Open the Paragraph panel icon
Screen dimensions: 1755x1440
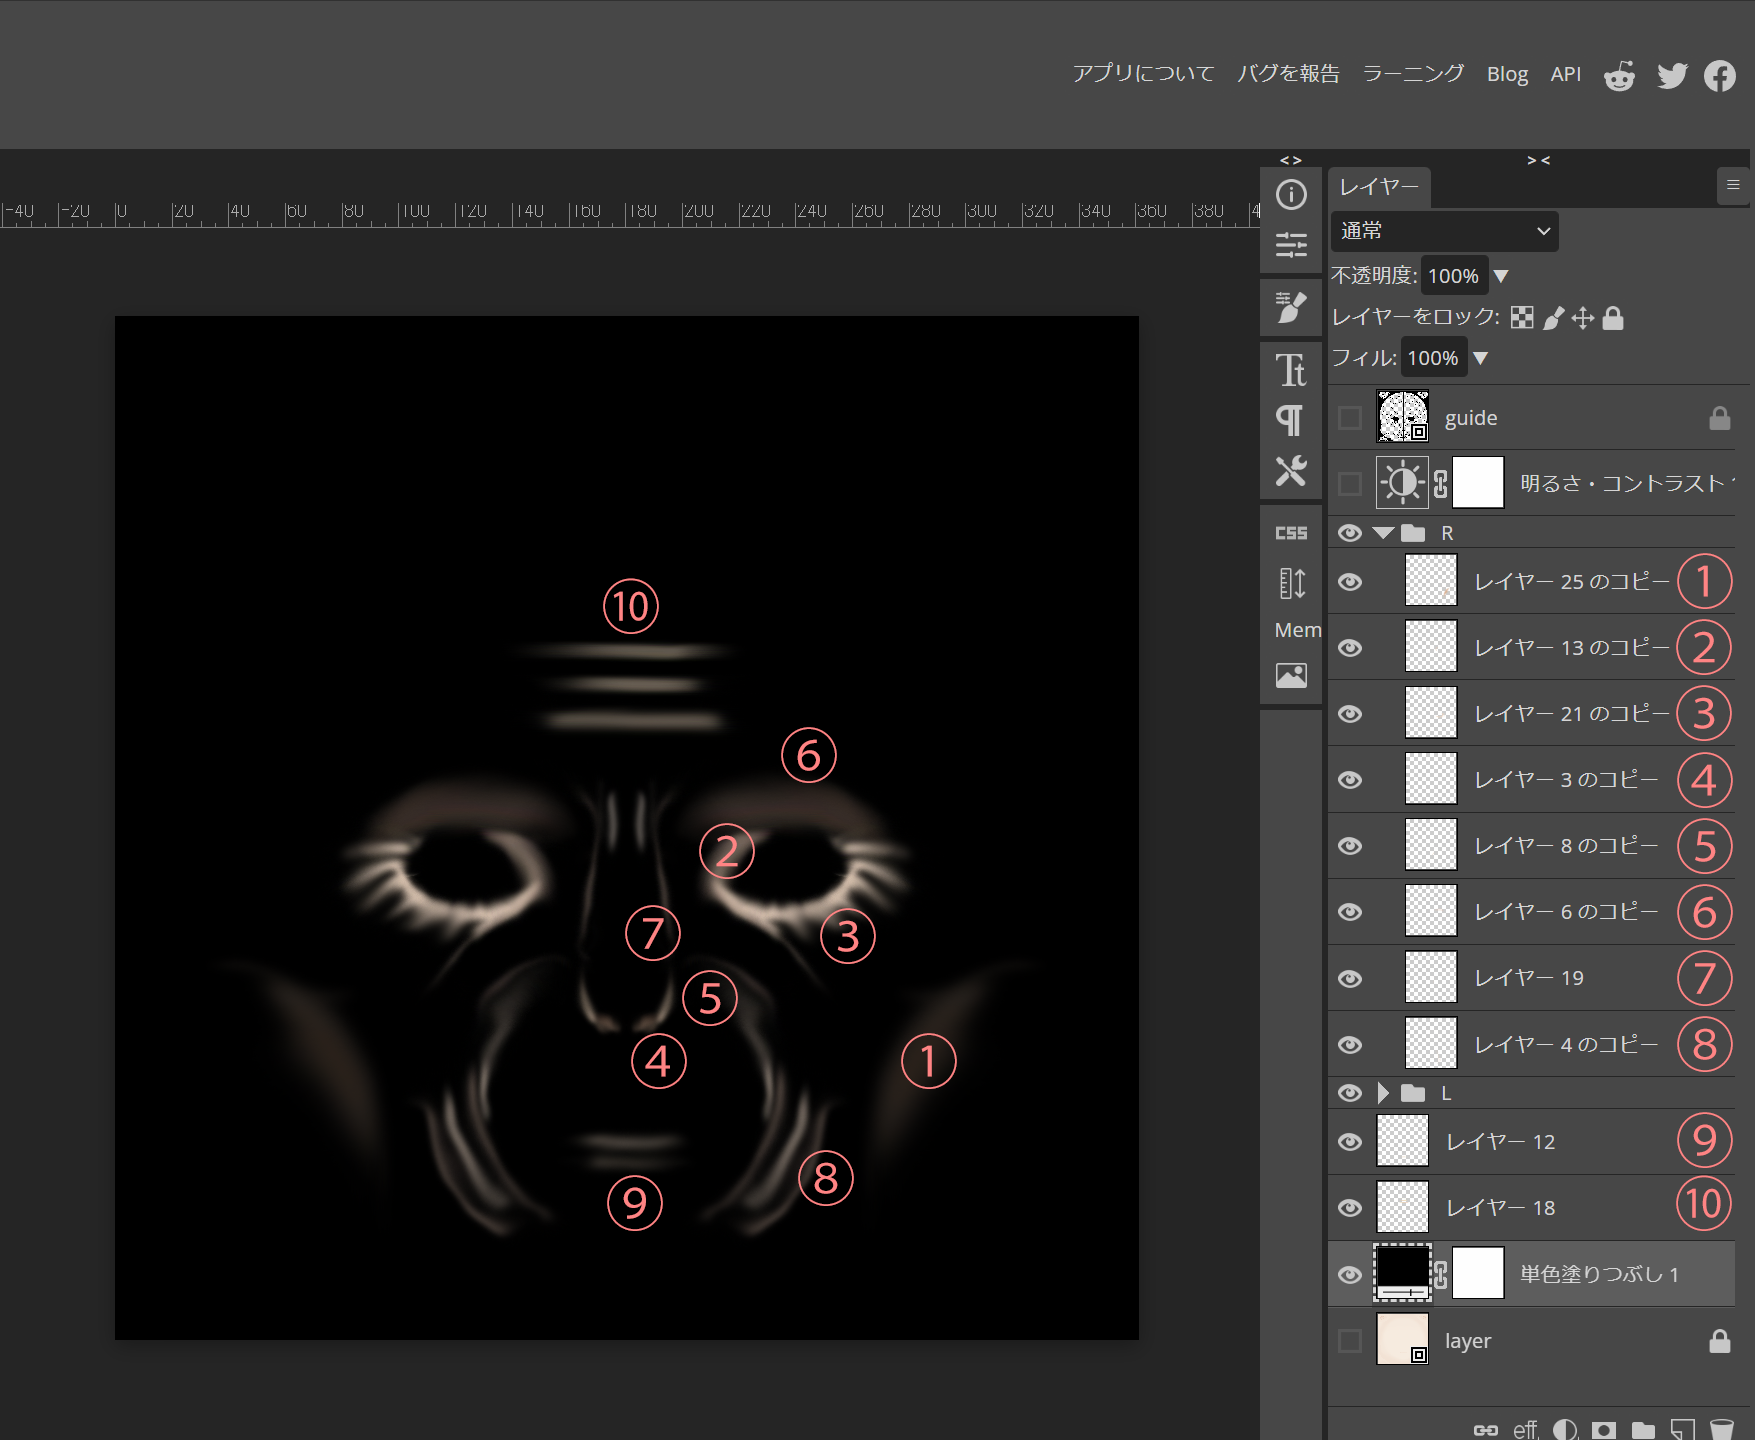tap(1291, 420)
